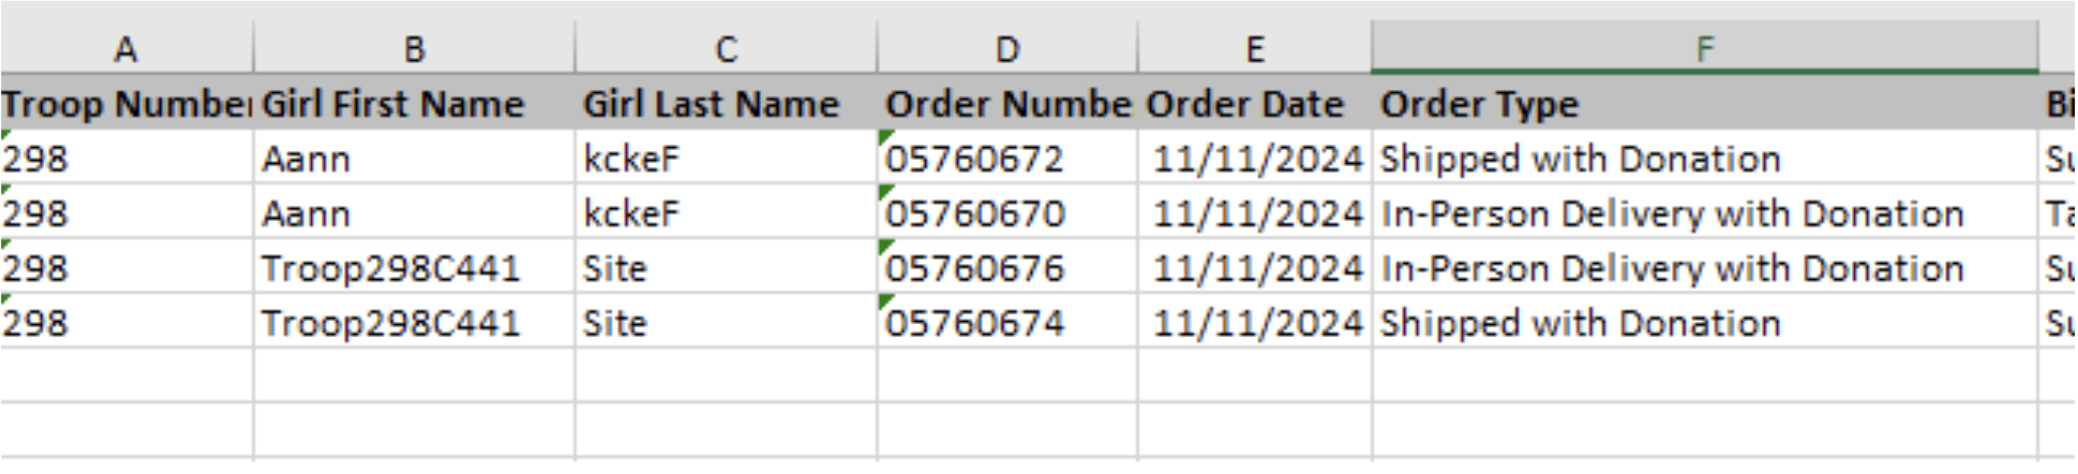2078x474 pixels.
Task: Select column E header
Action: coord(1254,48)
